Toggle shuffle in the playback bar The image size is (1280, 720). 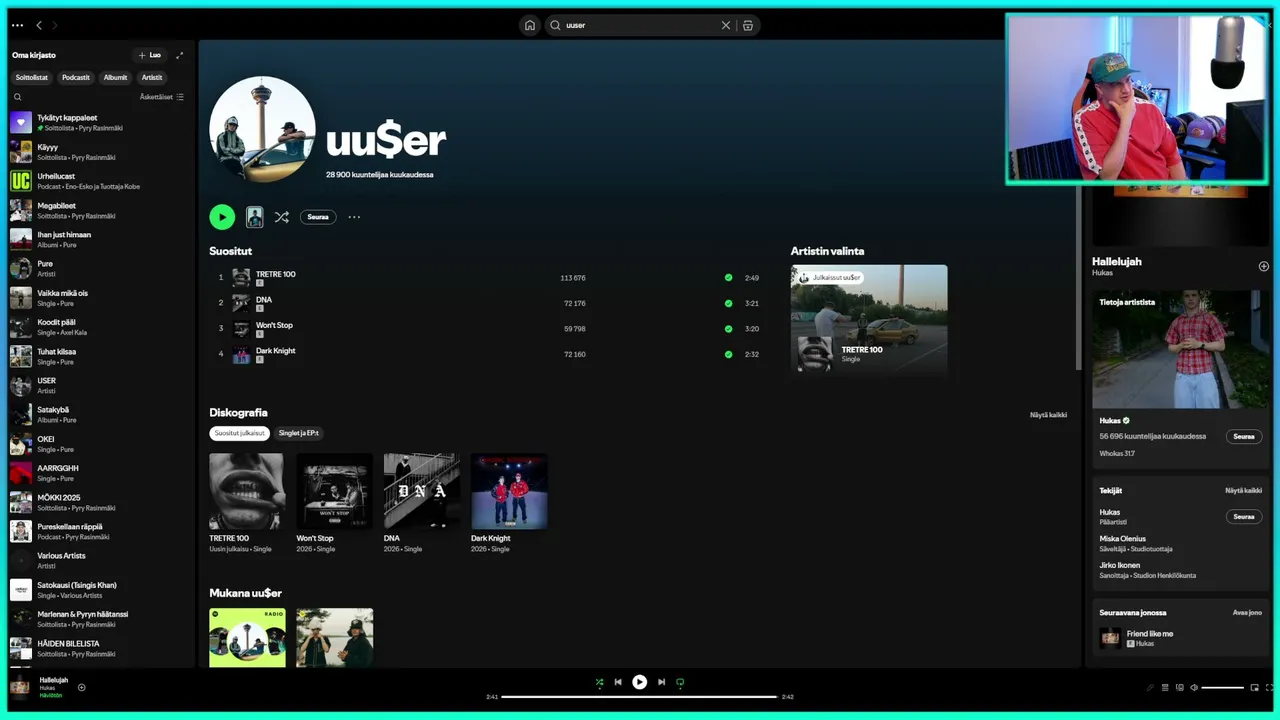[599, 682]
